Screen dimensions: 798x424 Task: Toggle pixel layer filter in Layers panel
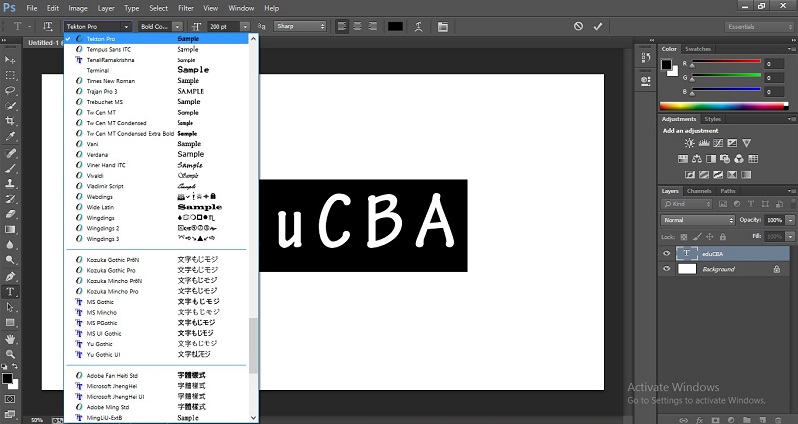tap(723, 204)
